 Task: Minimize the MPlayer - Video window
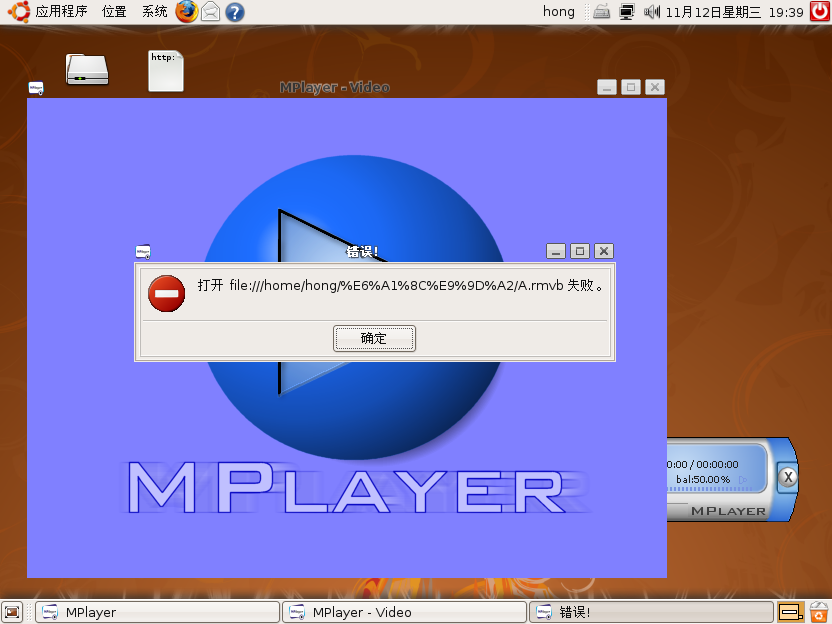pyautogui.click(x=607, y=87)
